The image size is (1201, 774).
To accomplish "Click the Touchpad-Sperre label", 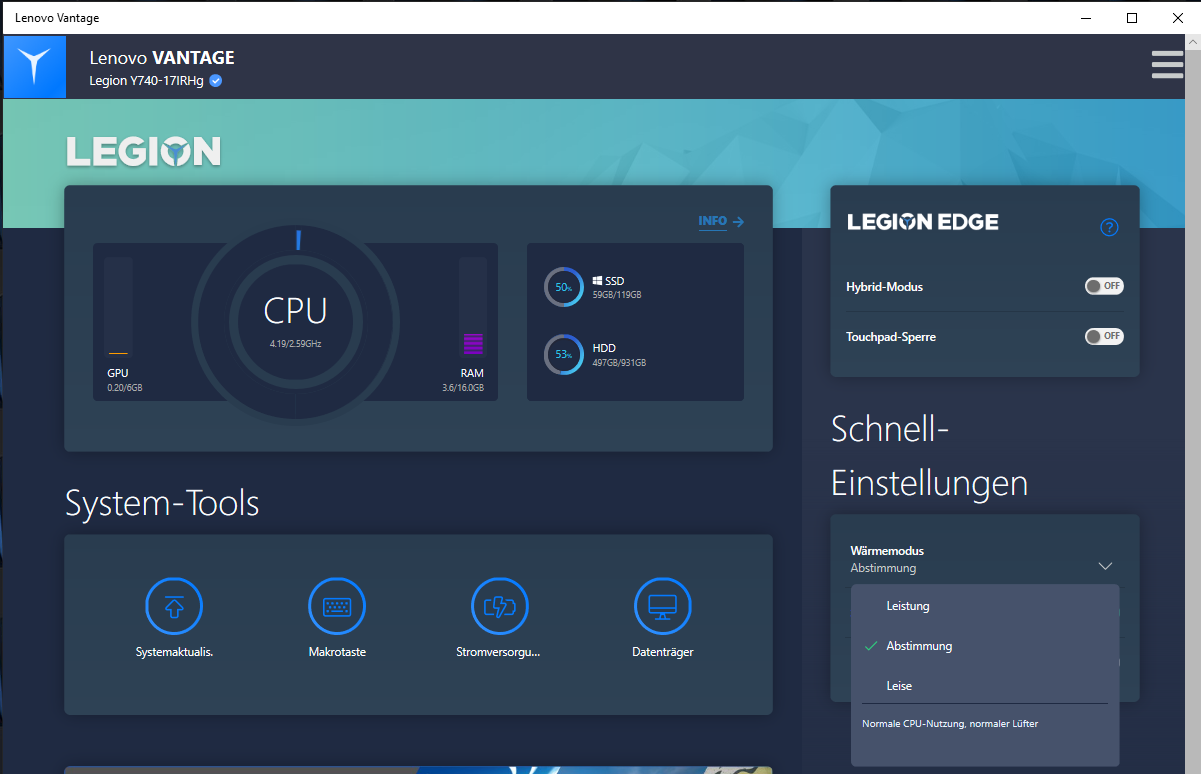I will pyautogui.click(x=891, y=337).
